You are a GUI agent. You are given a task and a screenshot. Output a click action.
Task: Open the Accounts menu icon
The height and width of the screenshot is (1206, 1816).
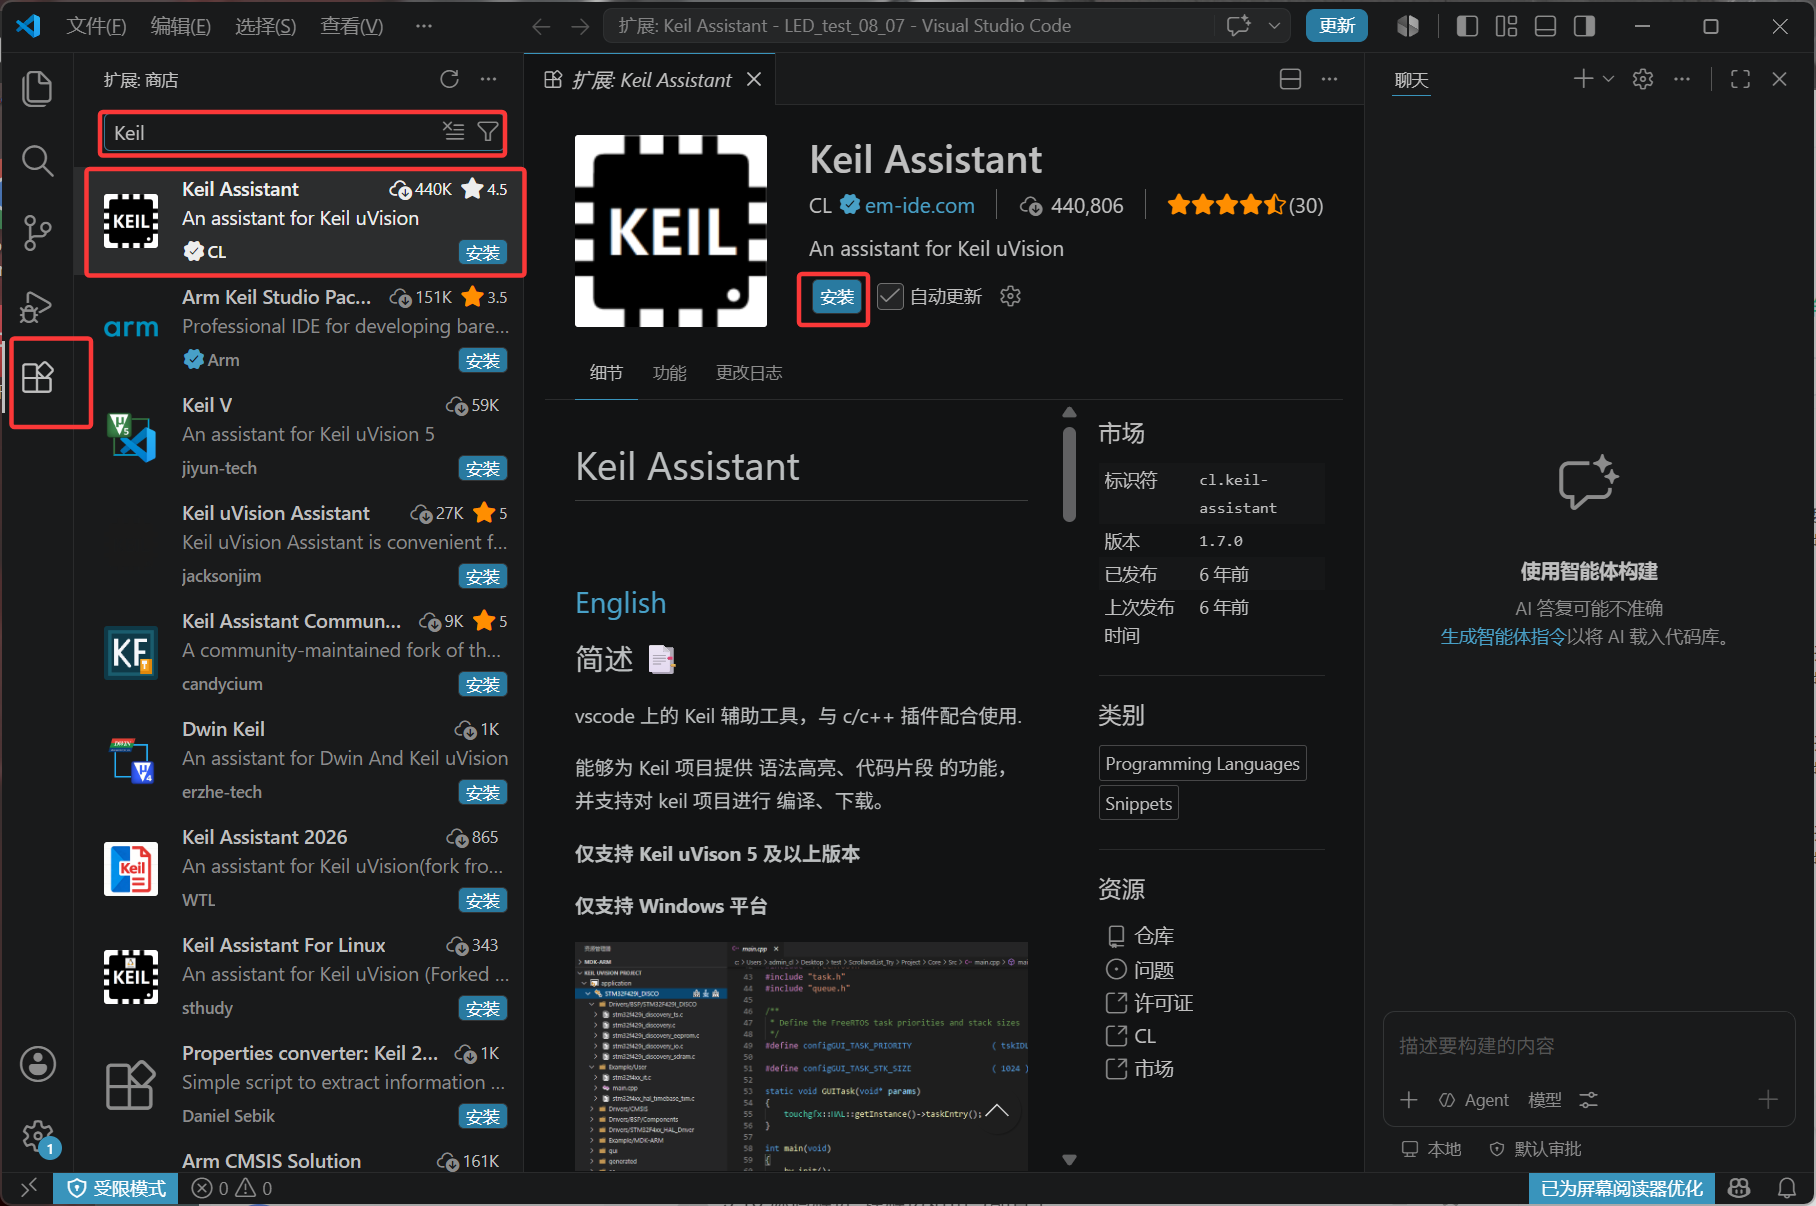click(x=38, y=1064)
